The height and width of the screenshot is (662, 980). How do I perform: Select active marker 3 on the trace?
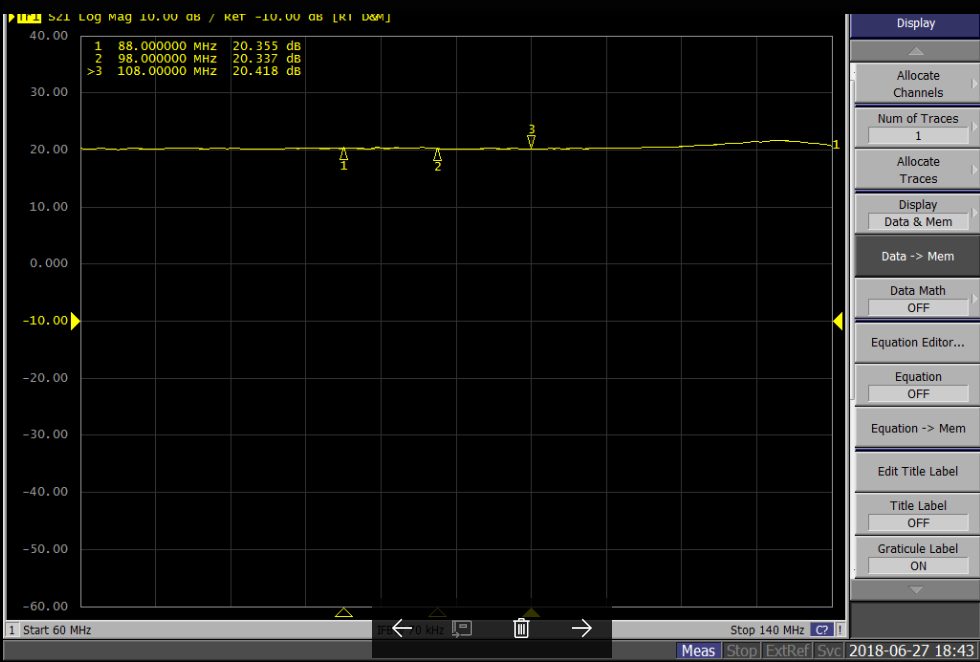coord(531,141)
